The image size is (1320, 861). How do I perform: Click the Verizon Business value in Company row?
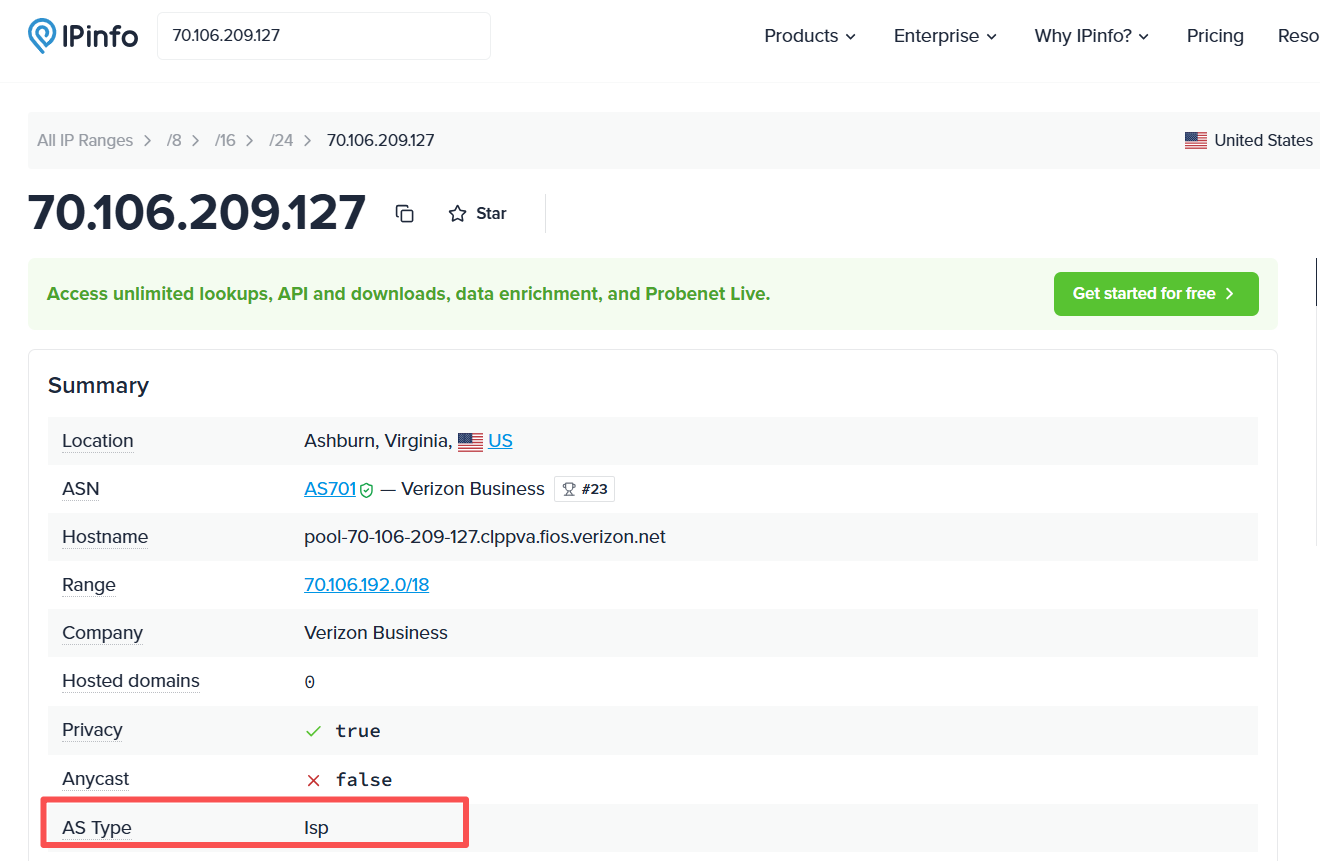[x=376, y=633]
